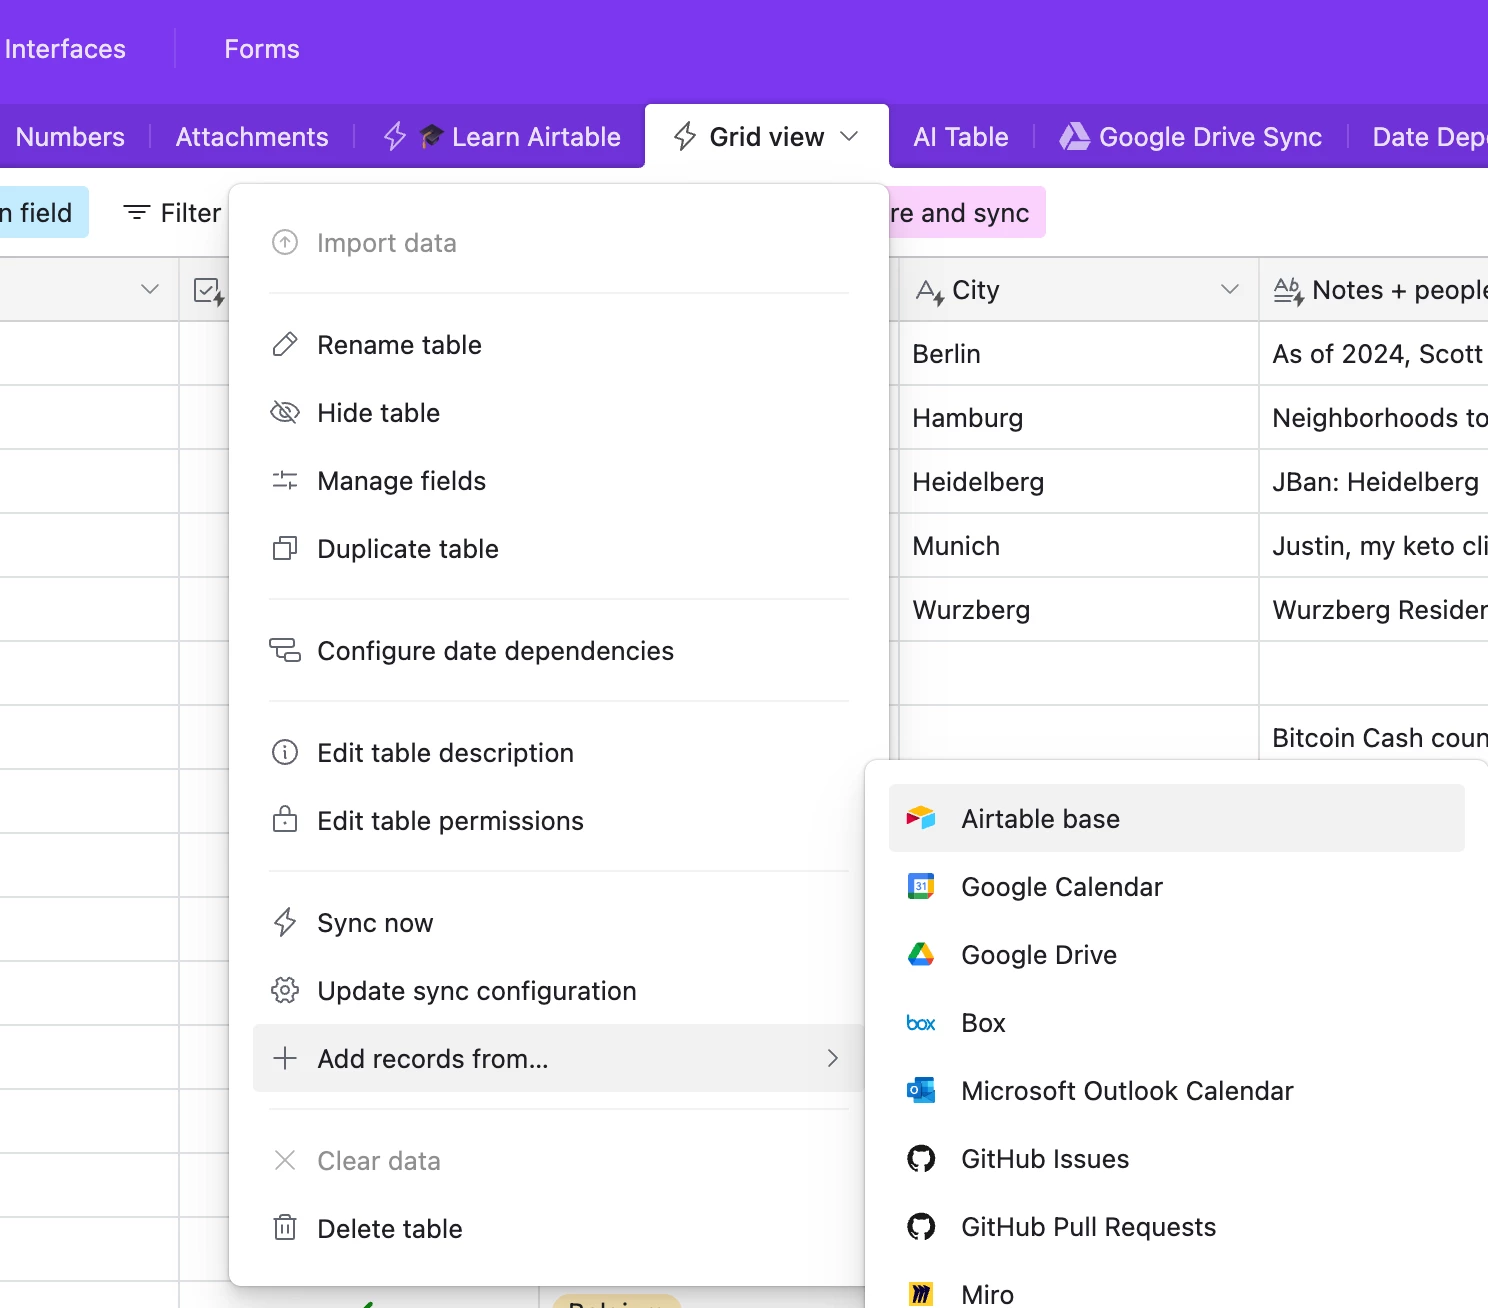1488x1308 pixels.
Task: Click the Notes + people field type icon
Action: pyautogui.click(x=1289, y=291)
